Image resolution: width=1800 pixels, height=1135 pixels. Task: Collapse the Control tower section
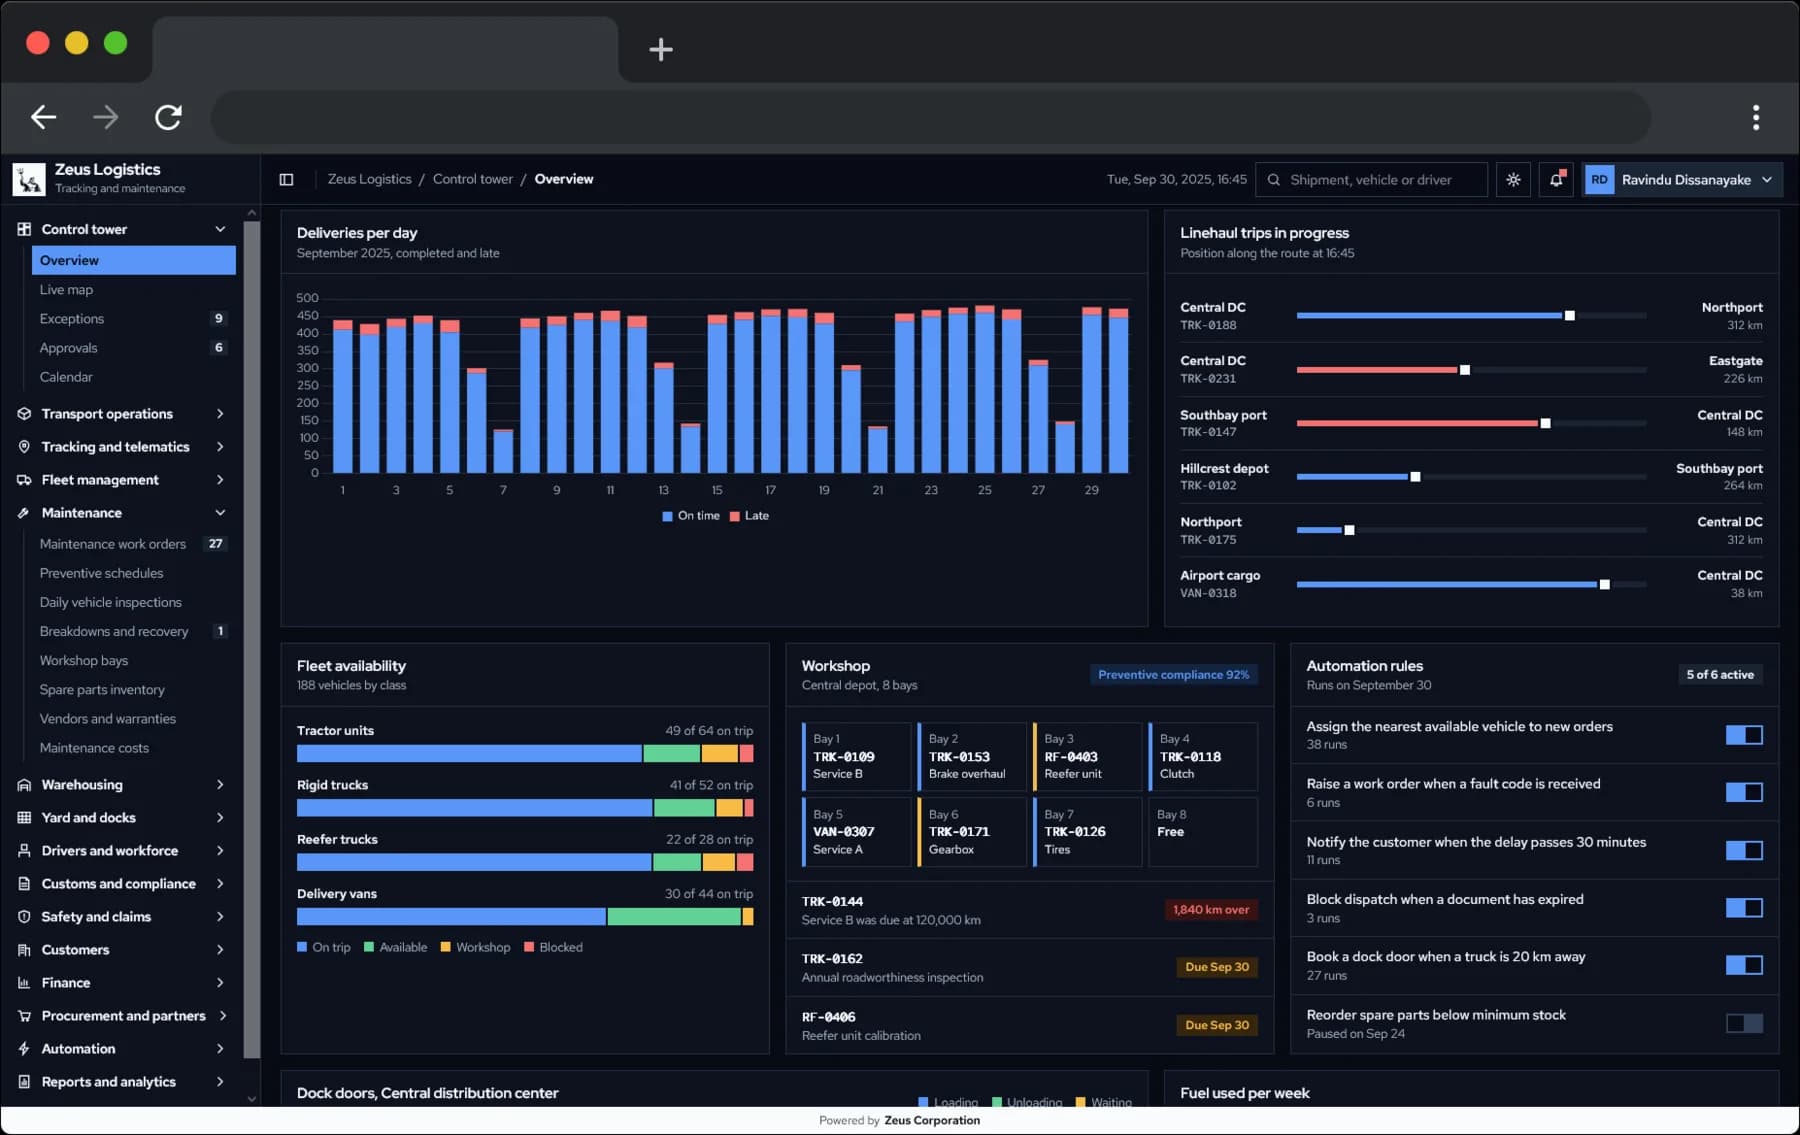pyautogui.click(x=220, y=229)
